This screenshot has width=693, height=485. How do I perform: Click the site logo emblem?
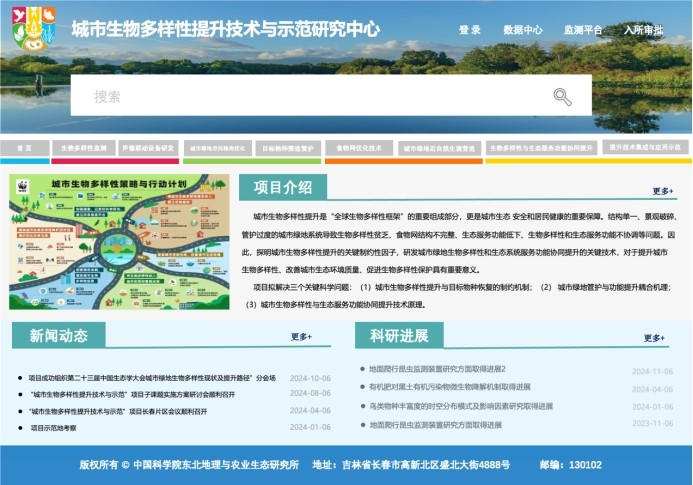[34, 28]
